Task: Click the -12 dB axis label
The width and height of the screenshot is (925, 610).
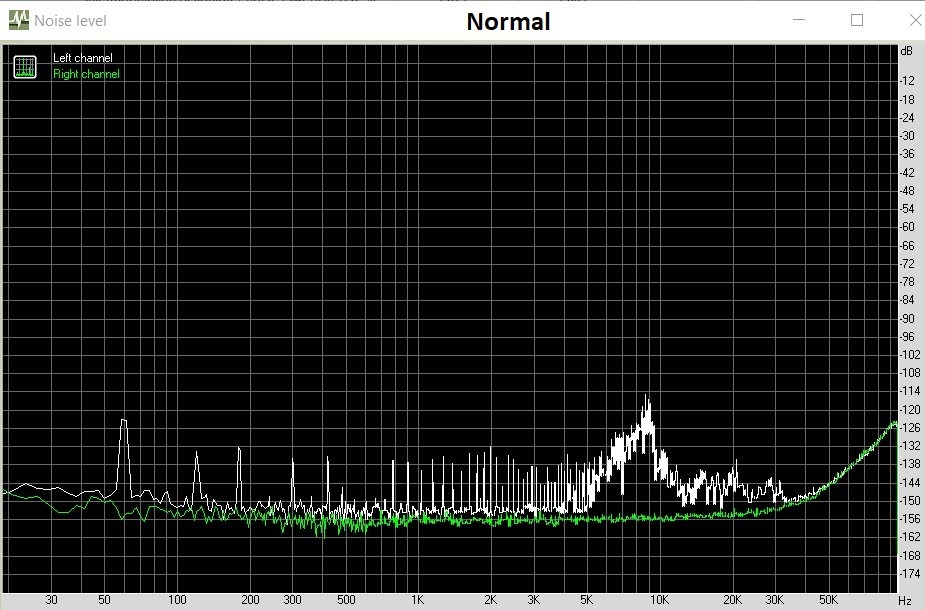Action: coord(908,81)
